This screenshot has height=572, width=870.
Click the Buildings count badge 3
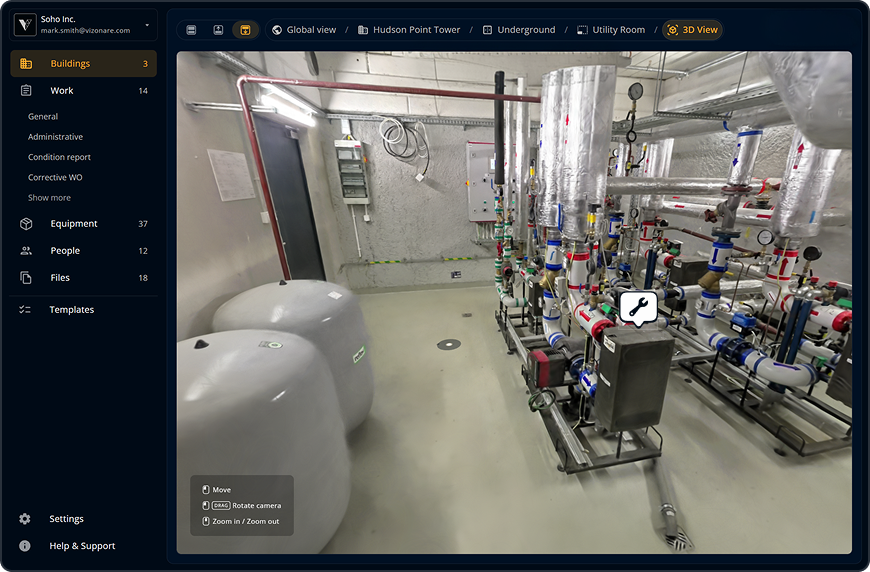coord(145,64)
